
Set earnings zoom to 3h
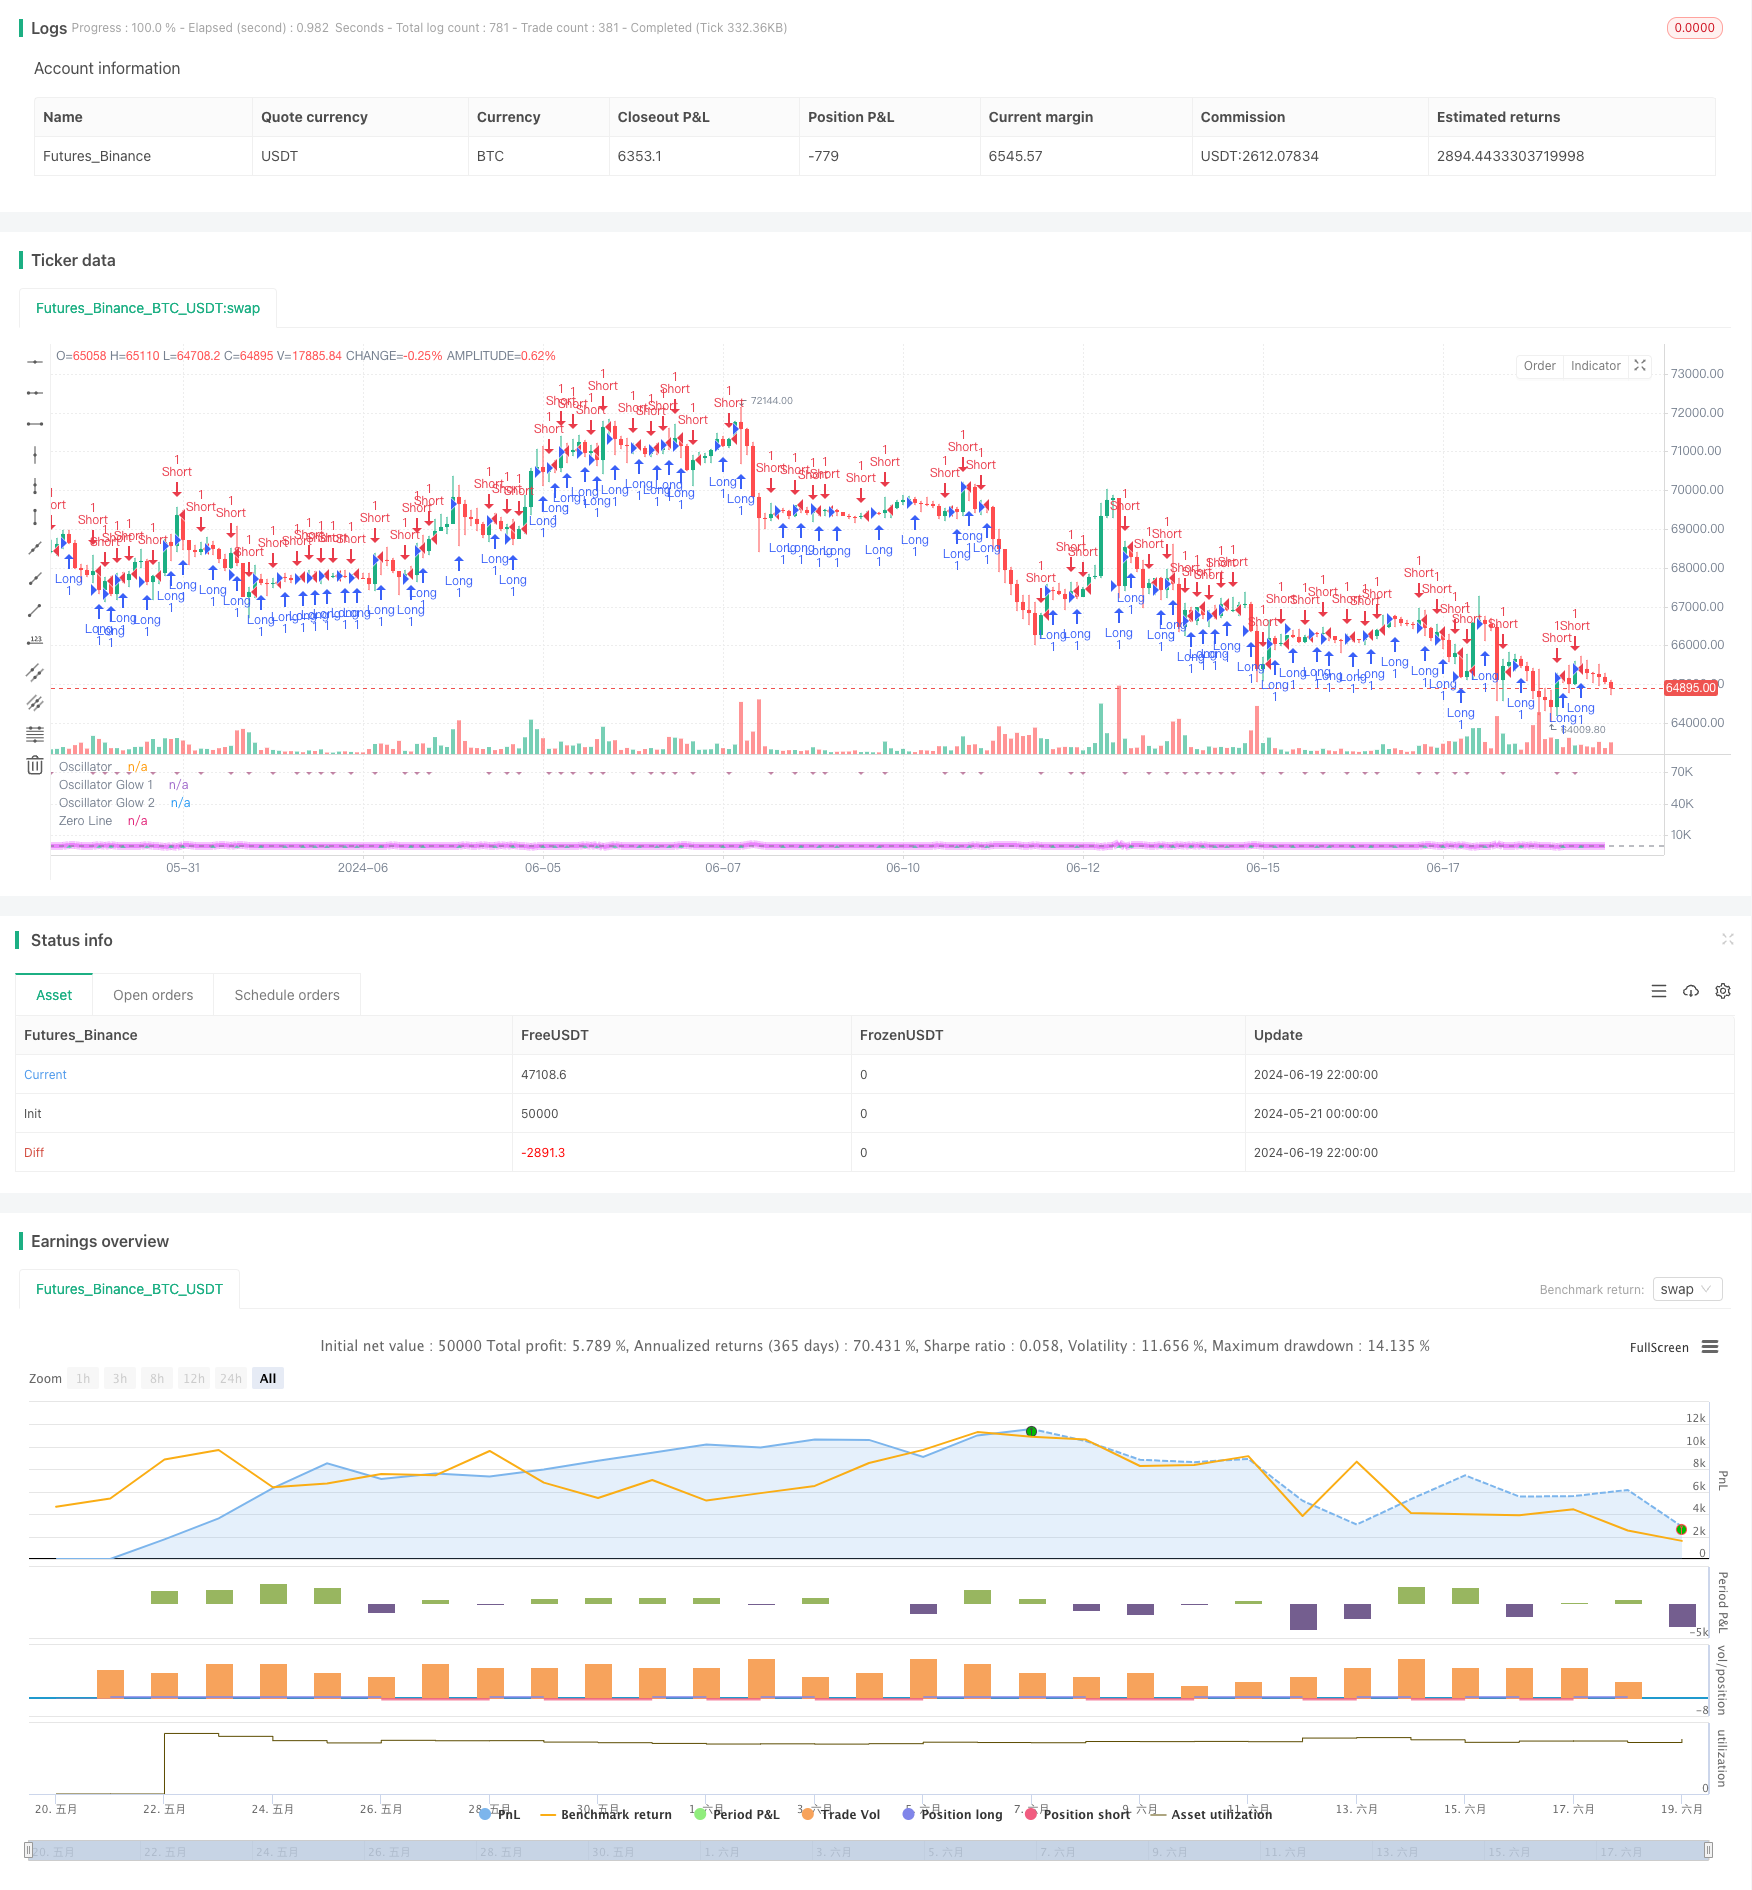pyautogui.click(x=120, y=1378)
